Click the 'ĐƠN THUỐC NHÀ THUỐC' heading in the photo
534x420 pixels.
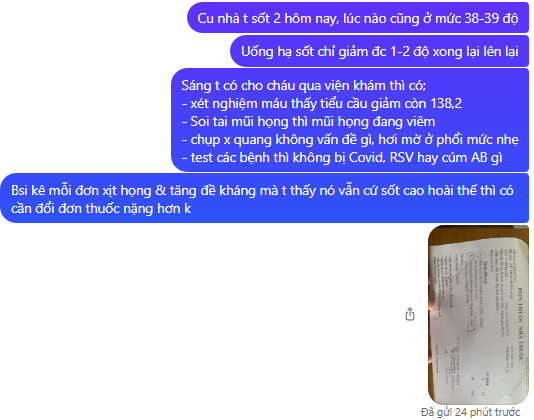tap(520, 324)
